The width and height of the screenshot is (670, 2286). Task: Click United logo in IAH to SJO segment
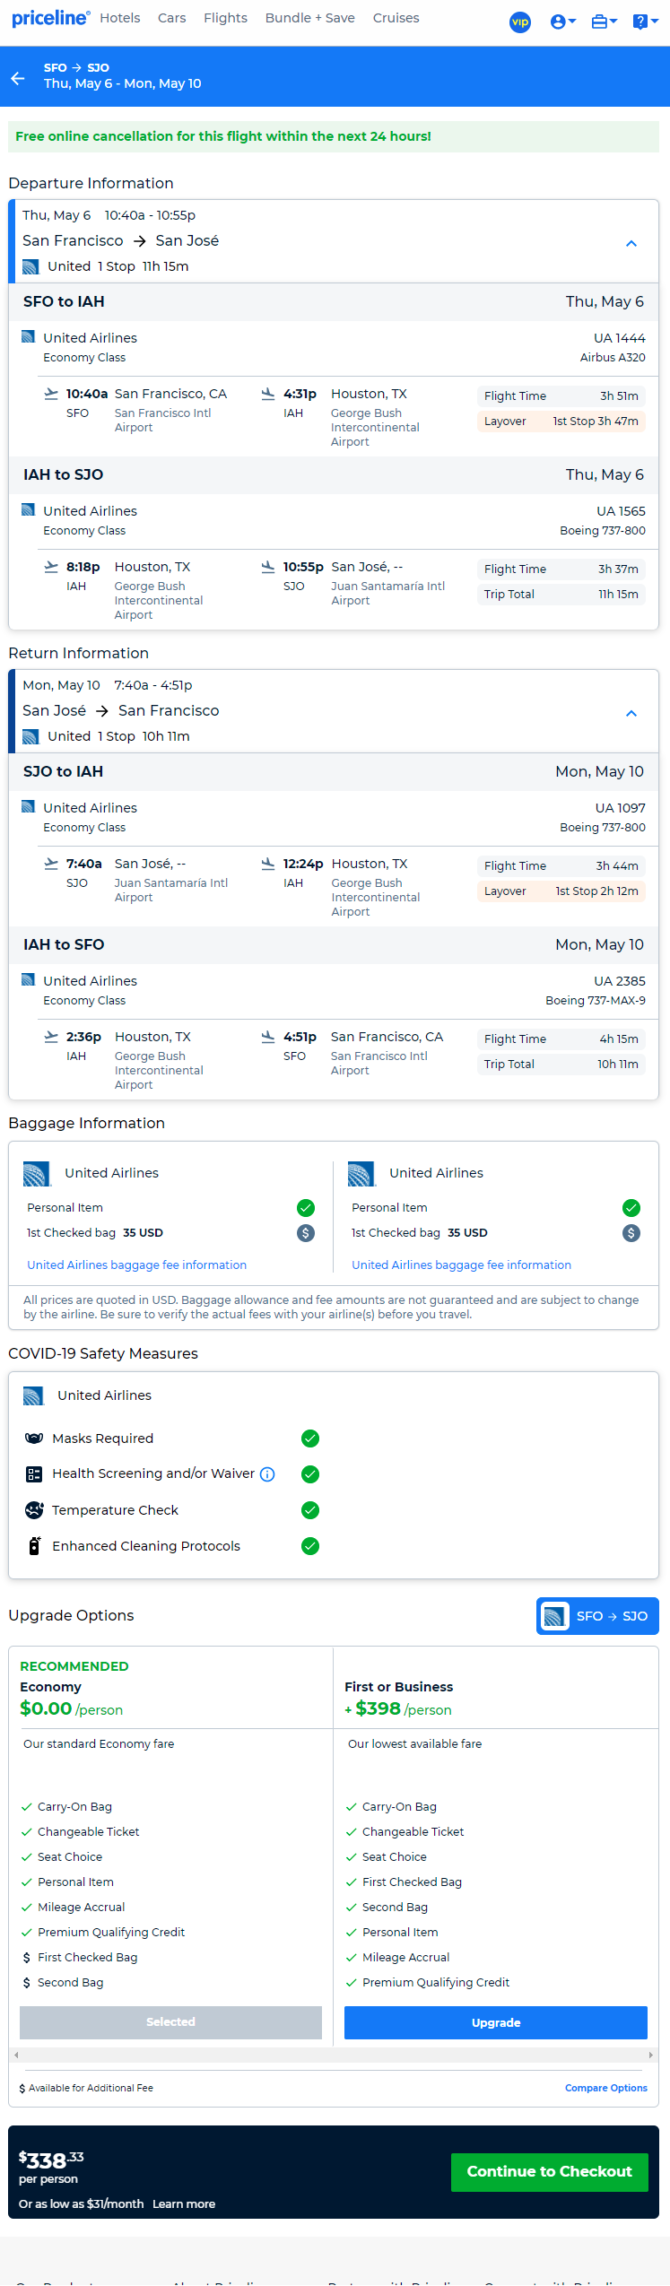click(28, 510)
